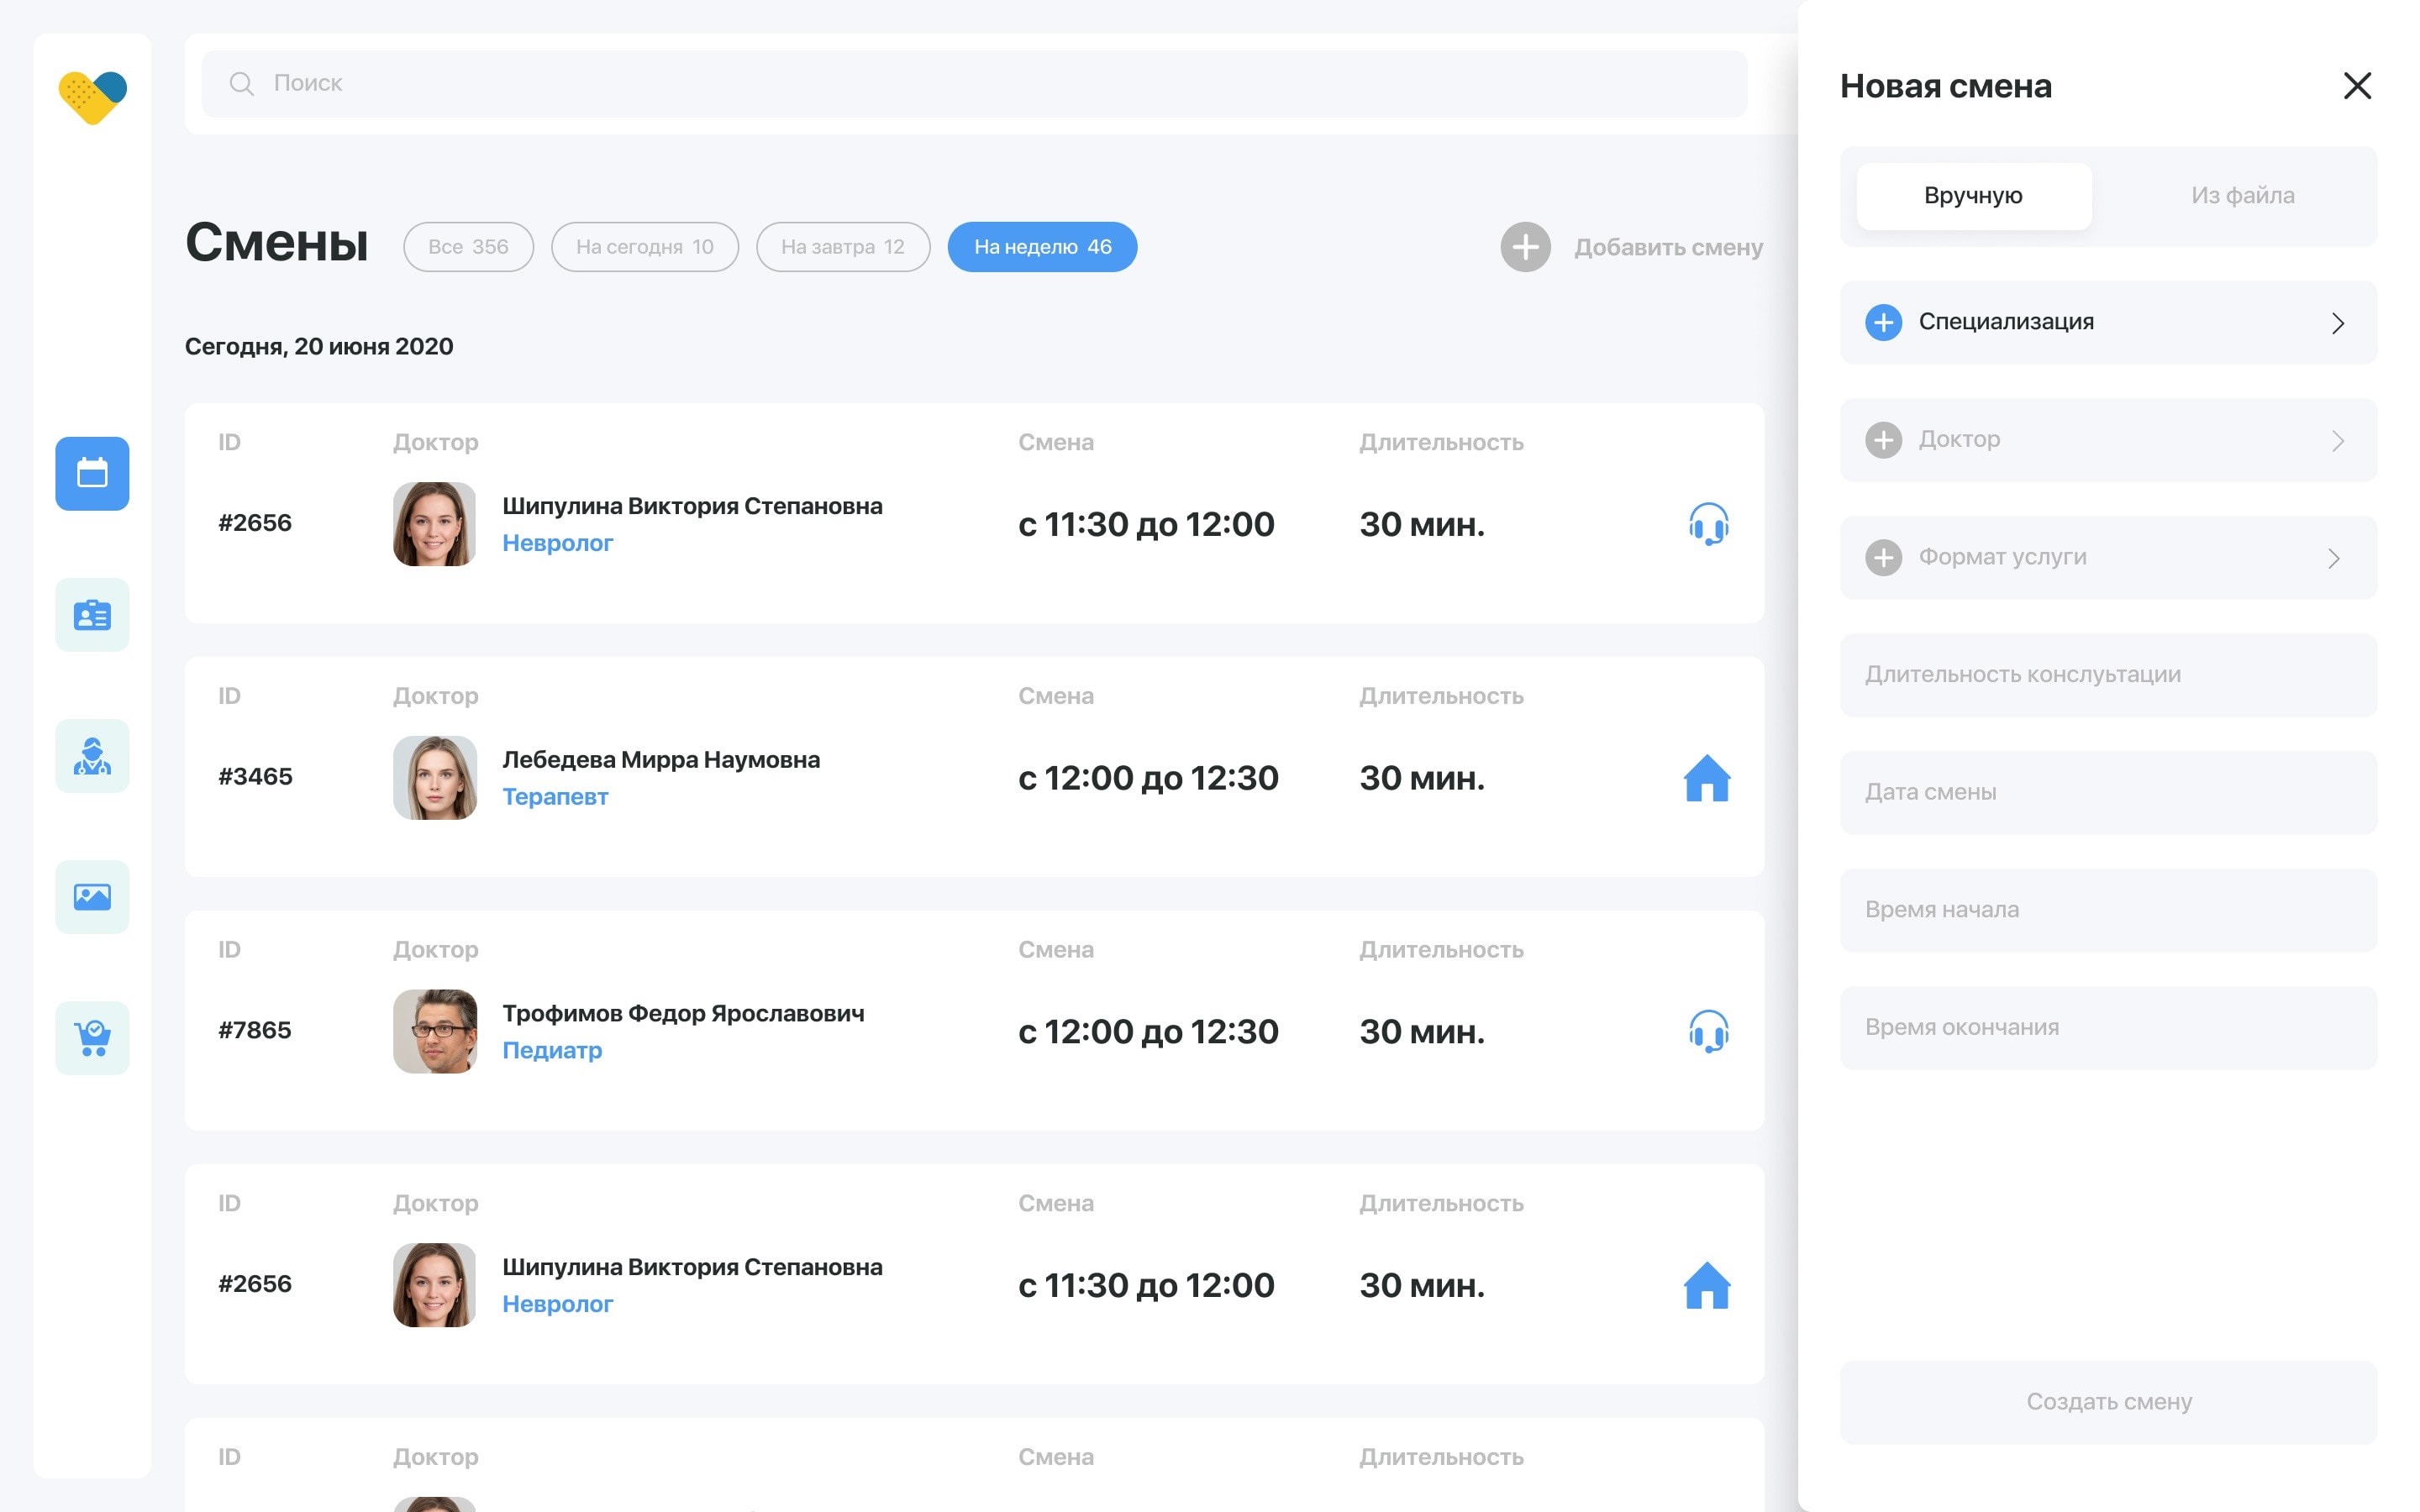Select the На неделю 46 filter
Image resolution: width=2420 pixels, height=1512 pixels.
click(x=1042, y=247)
